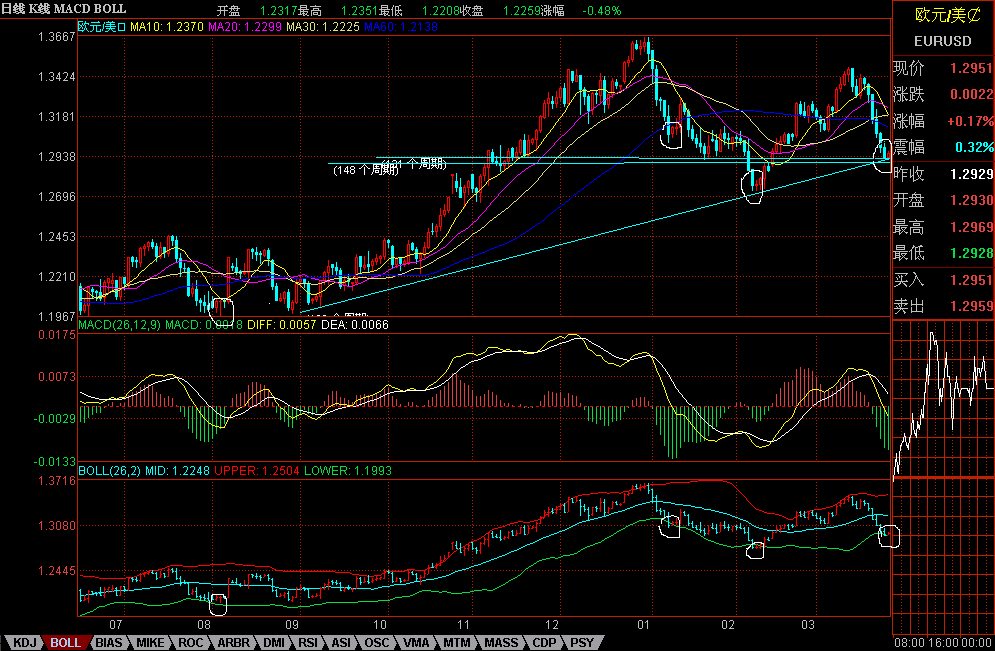
Task: Select the ROC indicator tab
Action: (190, 643)
